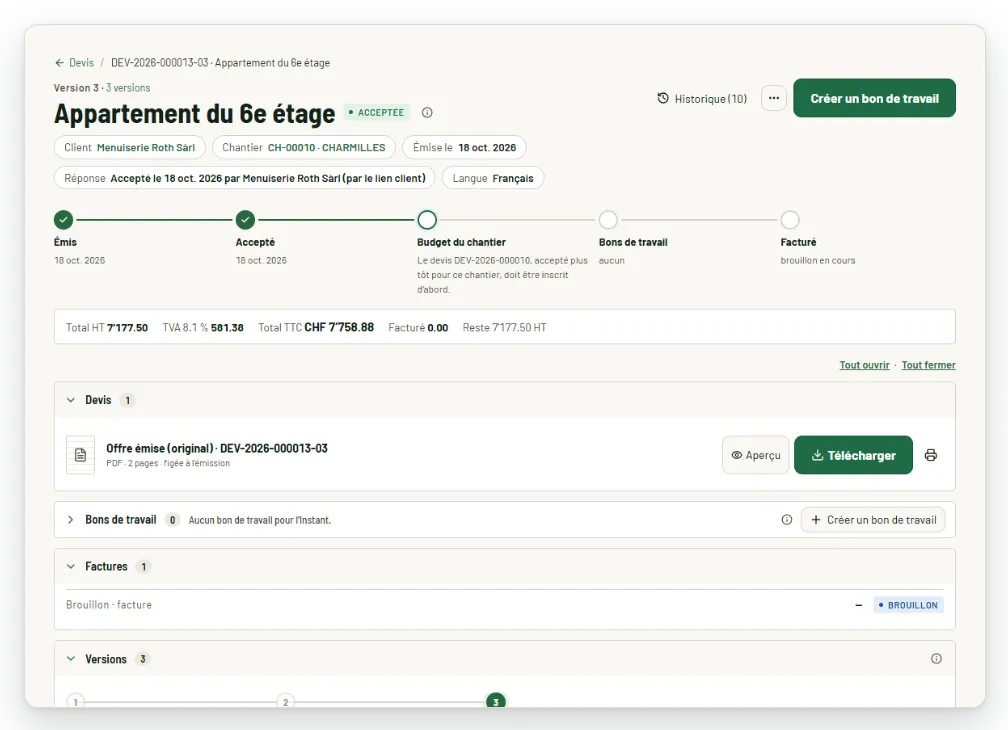Click the Offre émise (original) document title
The height and width of the screenshot is (730, 1008).
[217, 449]
